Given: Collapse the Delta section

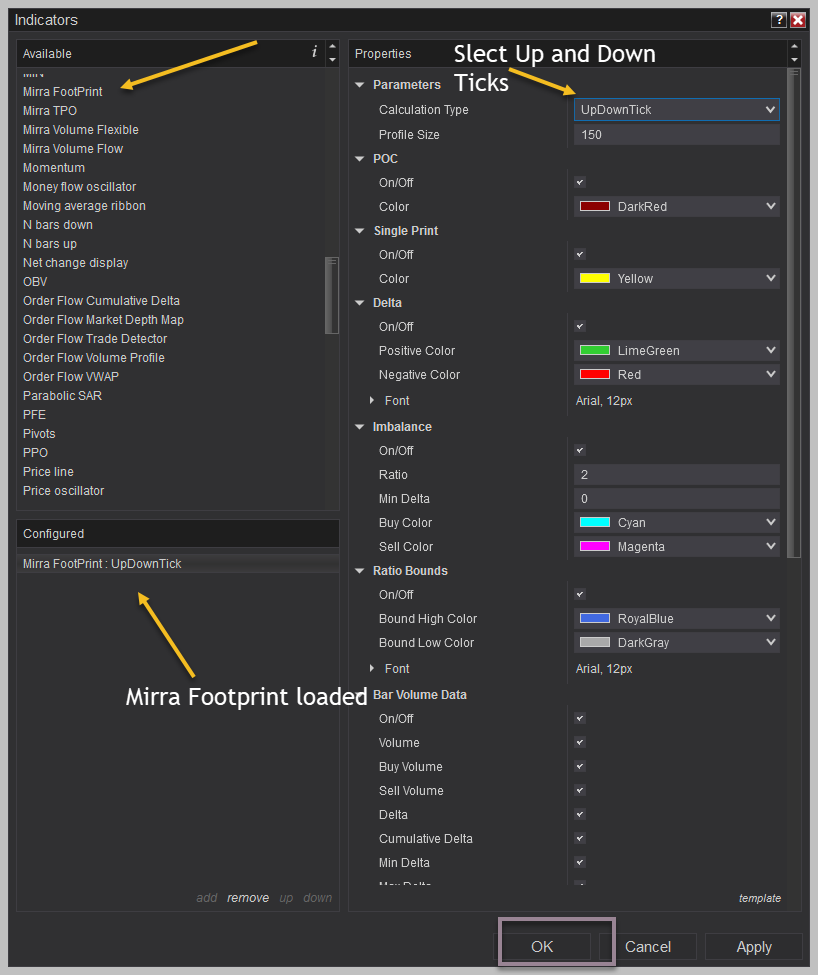Looking at the screenshot, I should coord(359,303).
